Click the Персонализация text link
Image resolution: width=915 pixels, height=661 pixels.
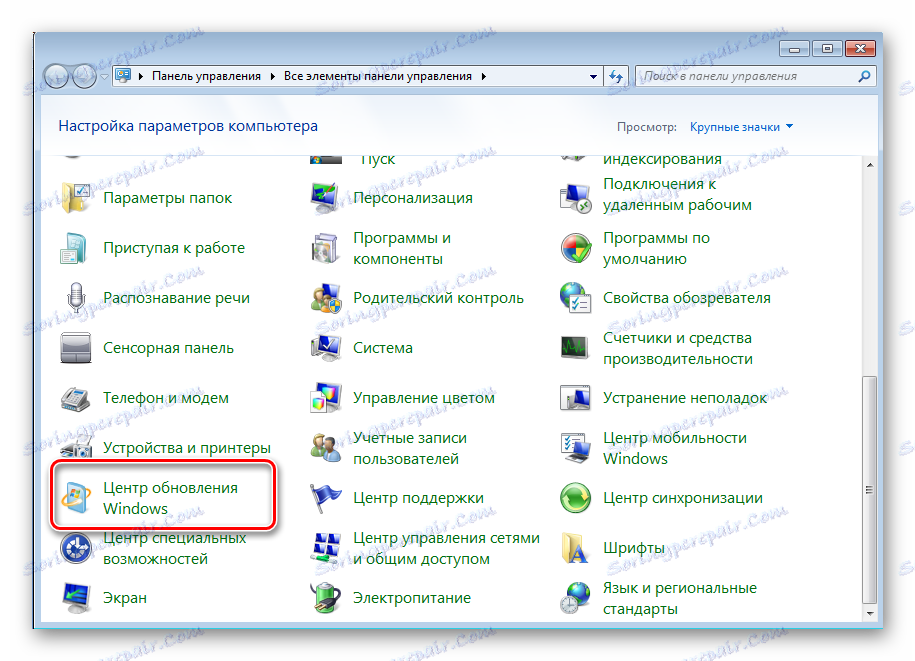[x=413, y=198]
